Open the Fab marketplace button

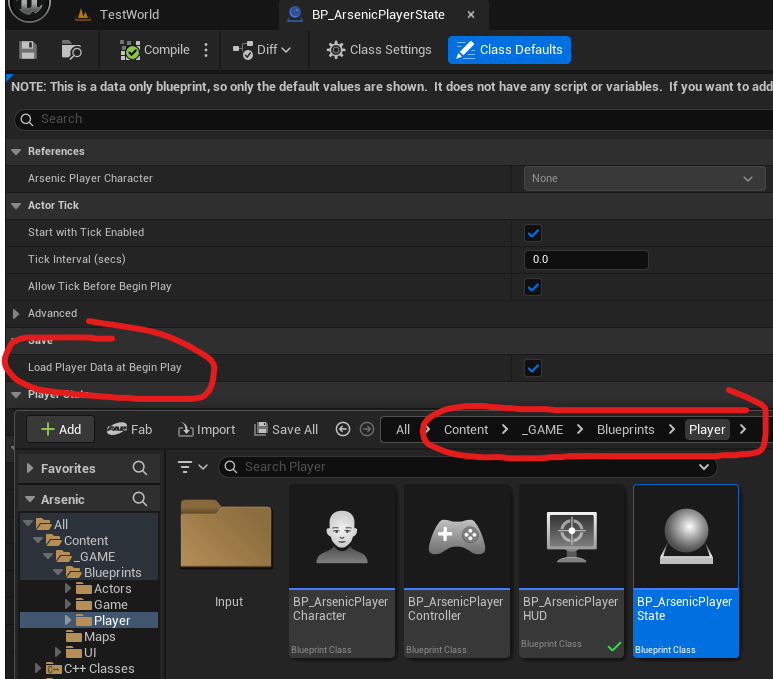[129, 429]
